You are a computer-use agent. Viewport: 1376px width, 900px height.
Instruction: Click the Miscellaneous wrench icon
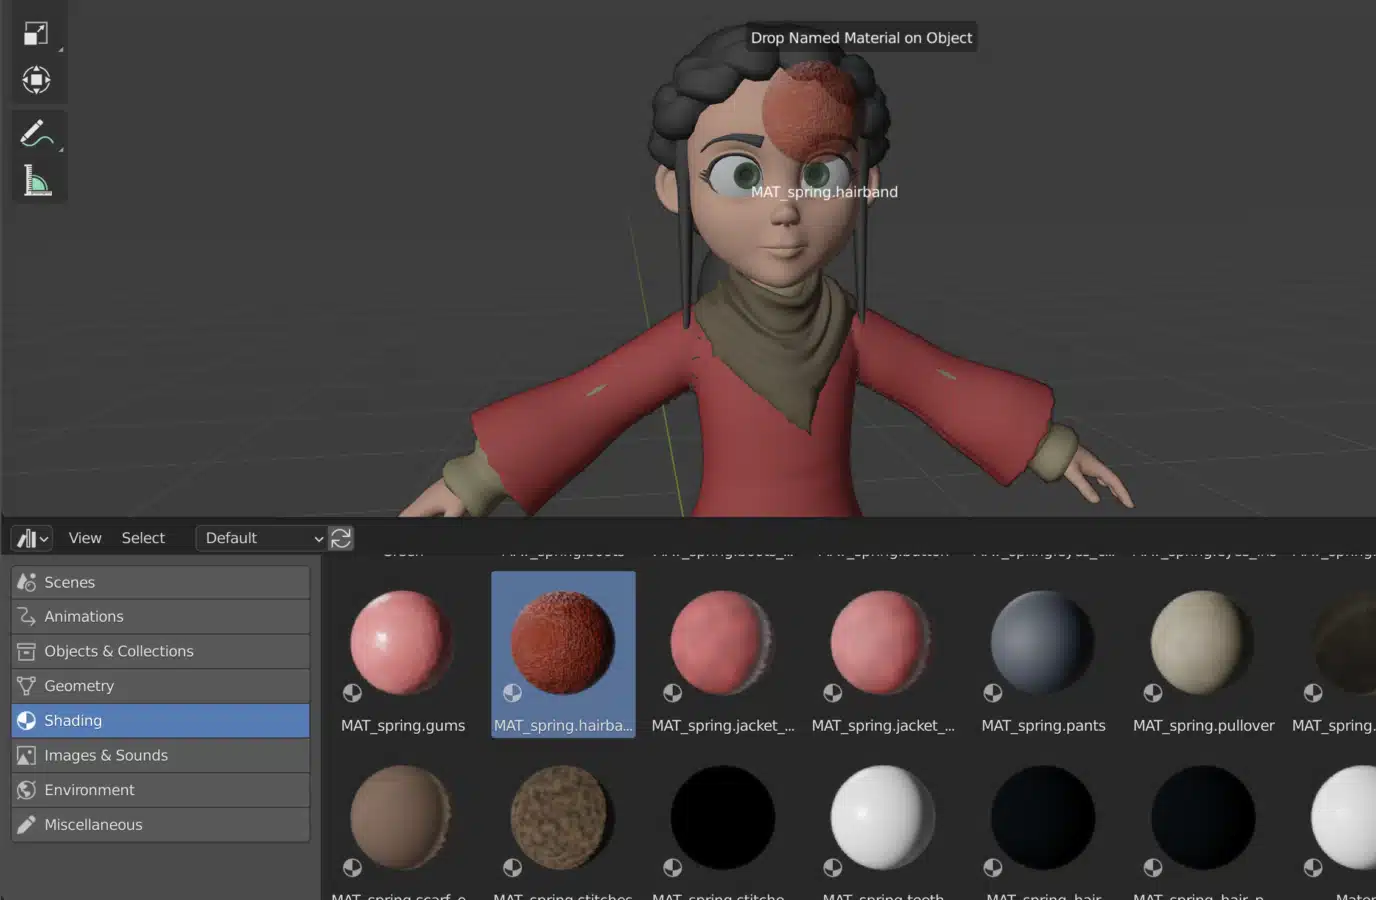click(x=27, y=824)
